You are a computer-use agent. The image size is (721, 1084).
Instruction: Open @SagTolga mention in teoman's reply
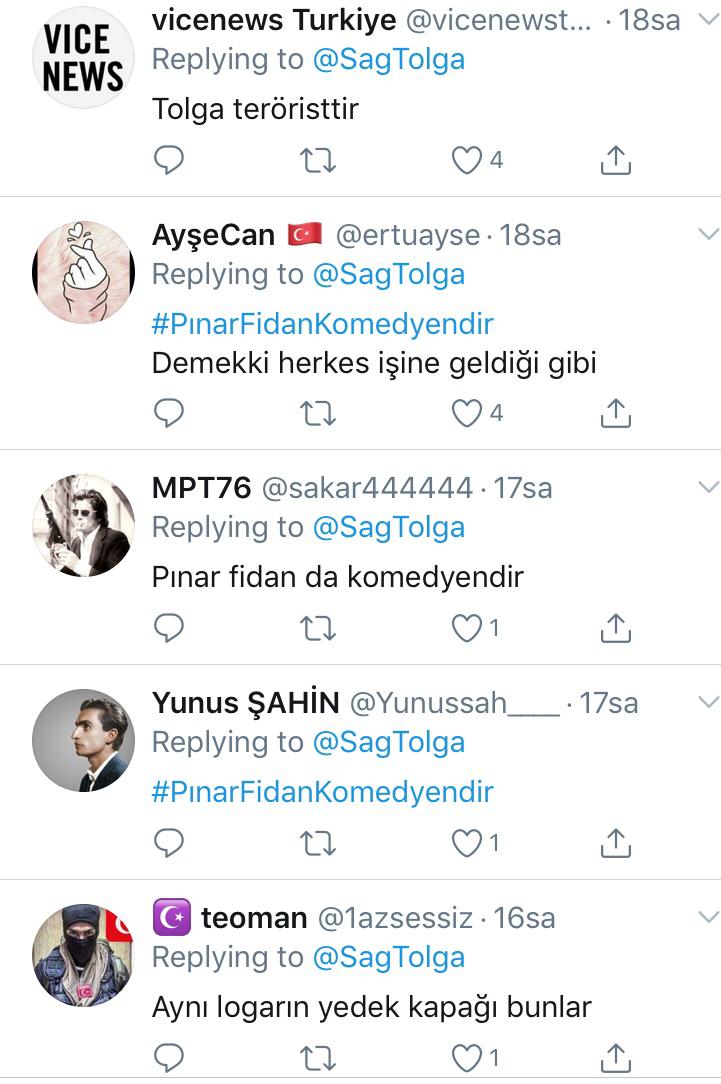pyautogui.click(x=388, y=957)
